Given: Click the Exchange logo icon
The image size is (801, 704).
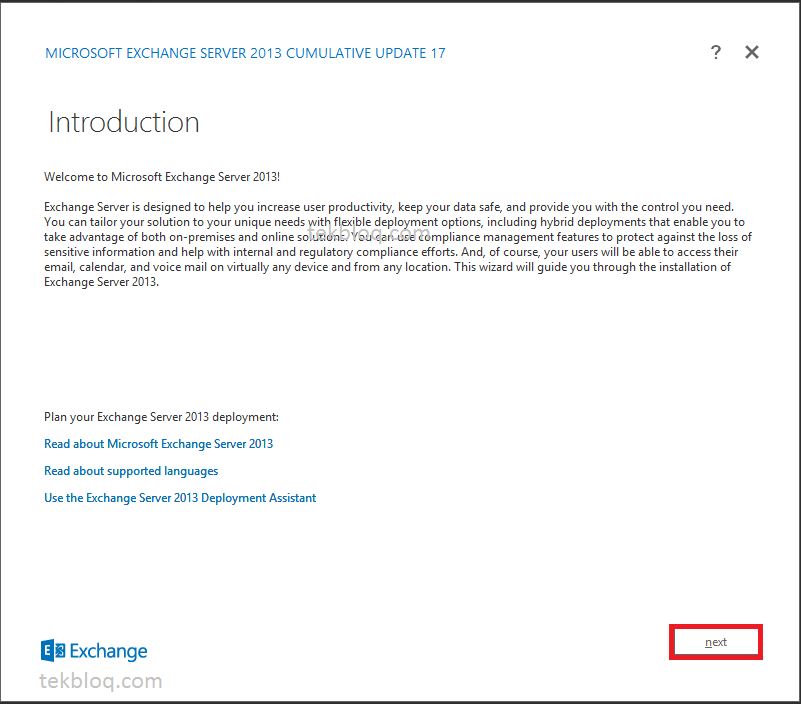Looking at the screenshot, I should pos(53,650).
